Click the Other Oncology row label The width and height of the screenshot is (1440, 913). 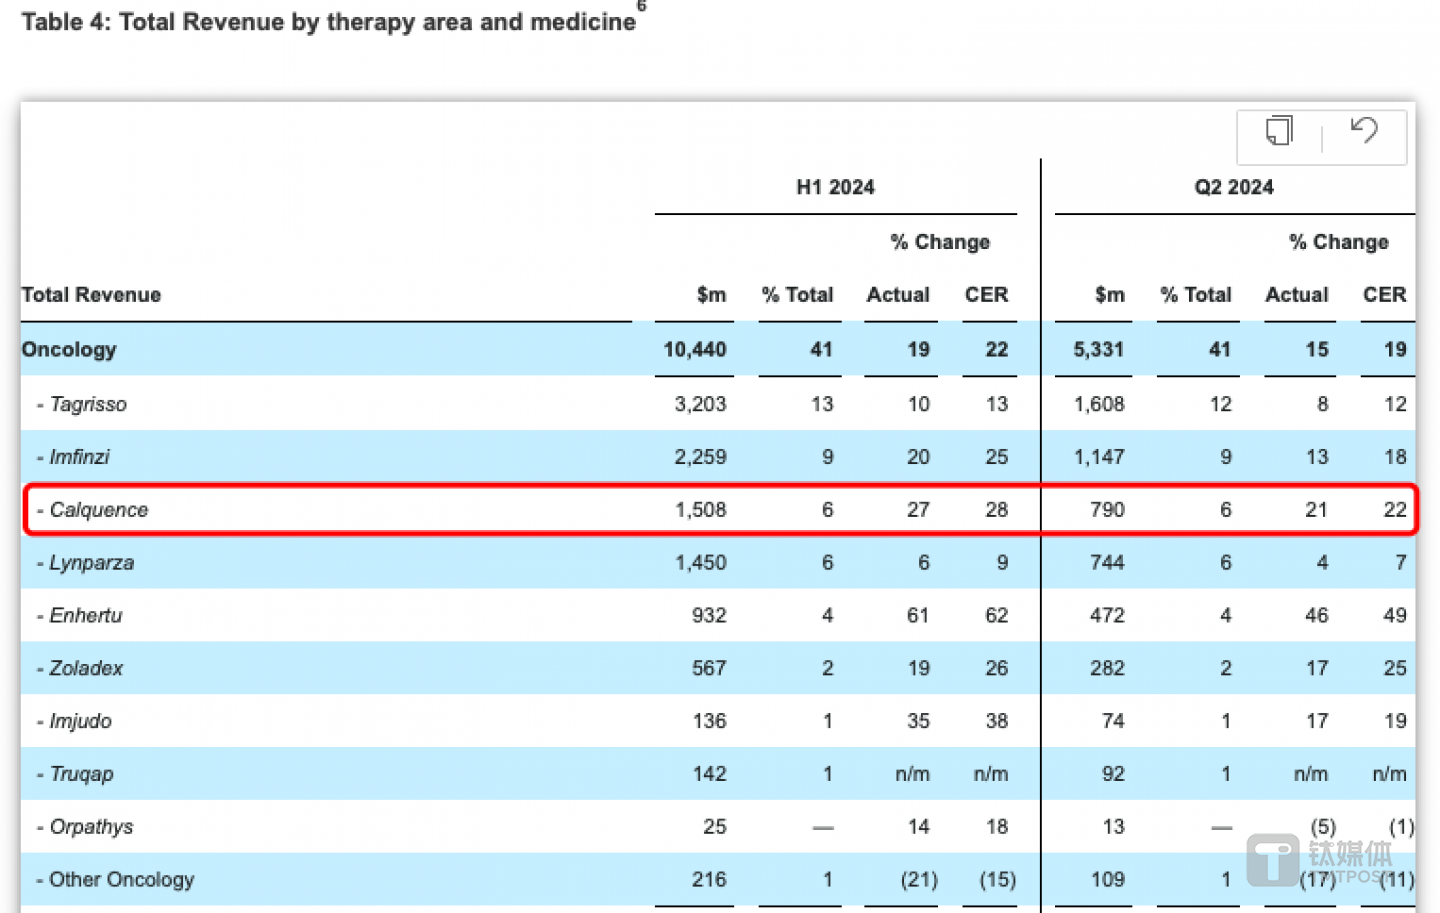click(x=121, y=880)
